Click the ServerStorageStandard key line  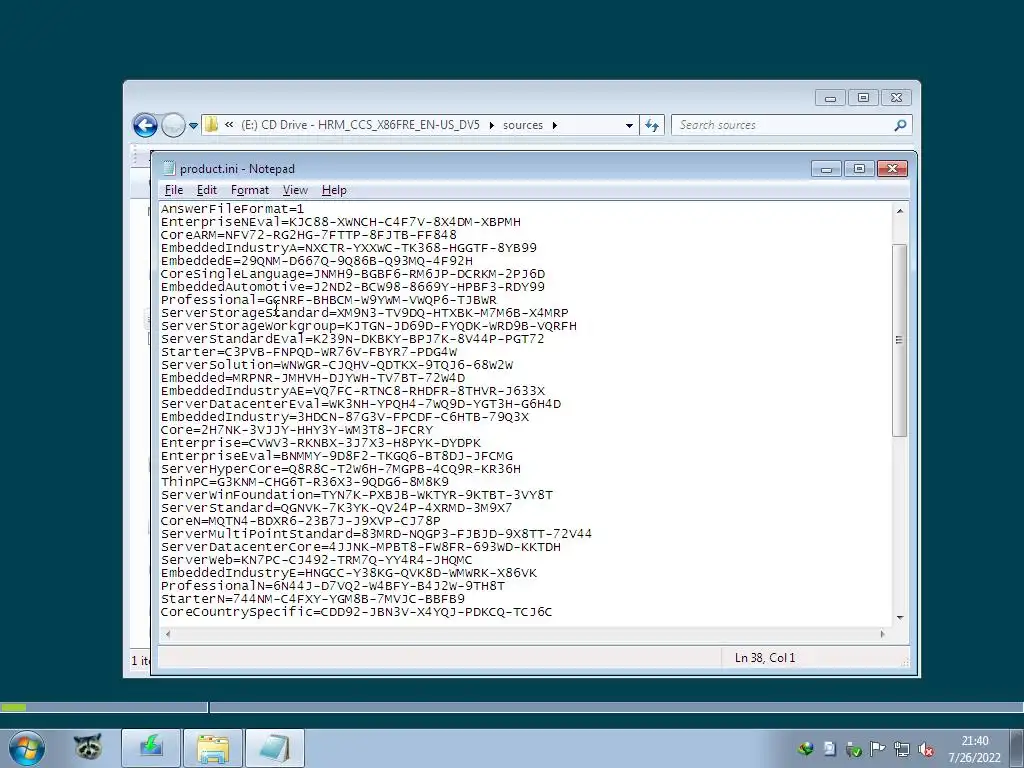coord(364,313)
